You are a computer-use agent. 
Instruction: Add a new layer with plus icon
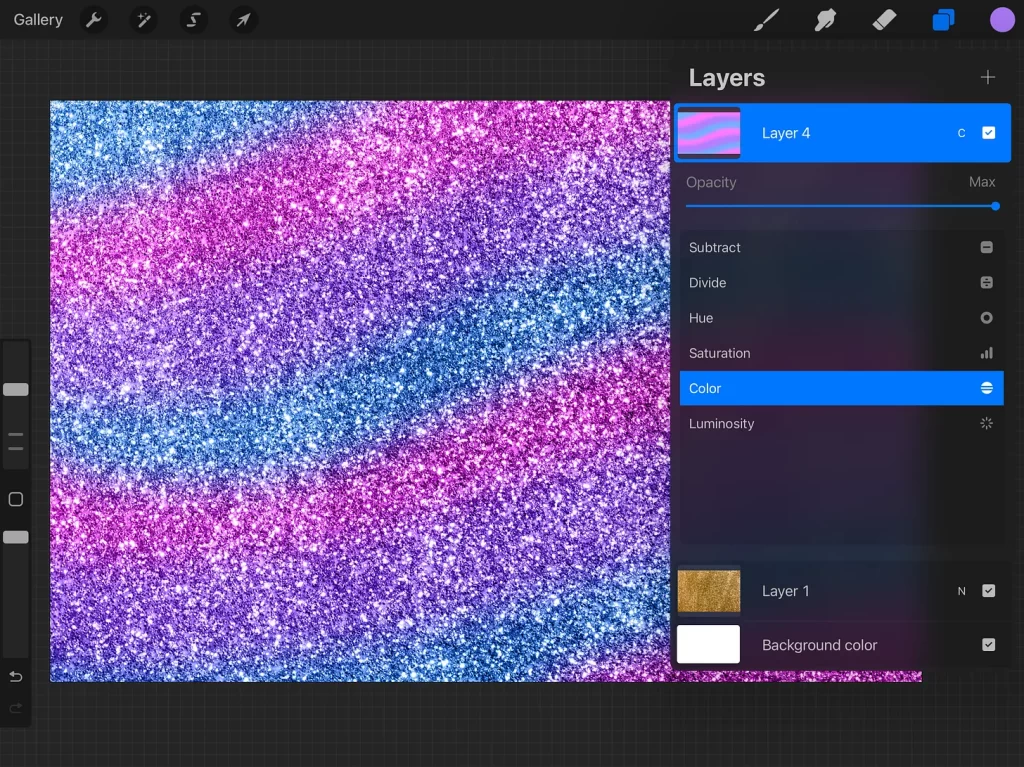(x=987, y=78)
